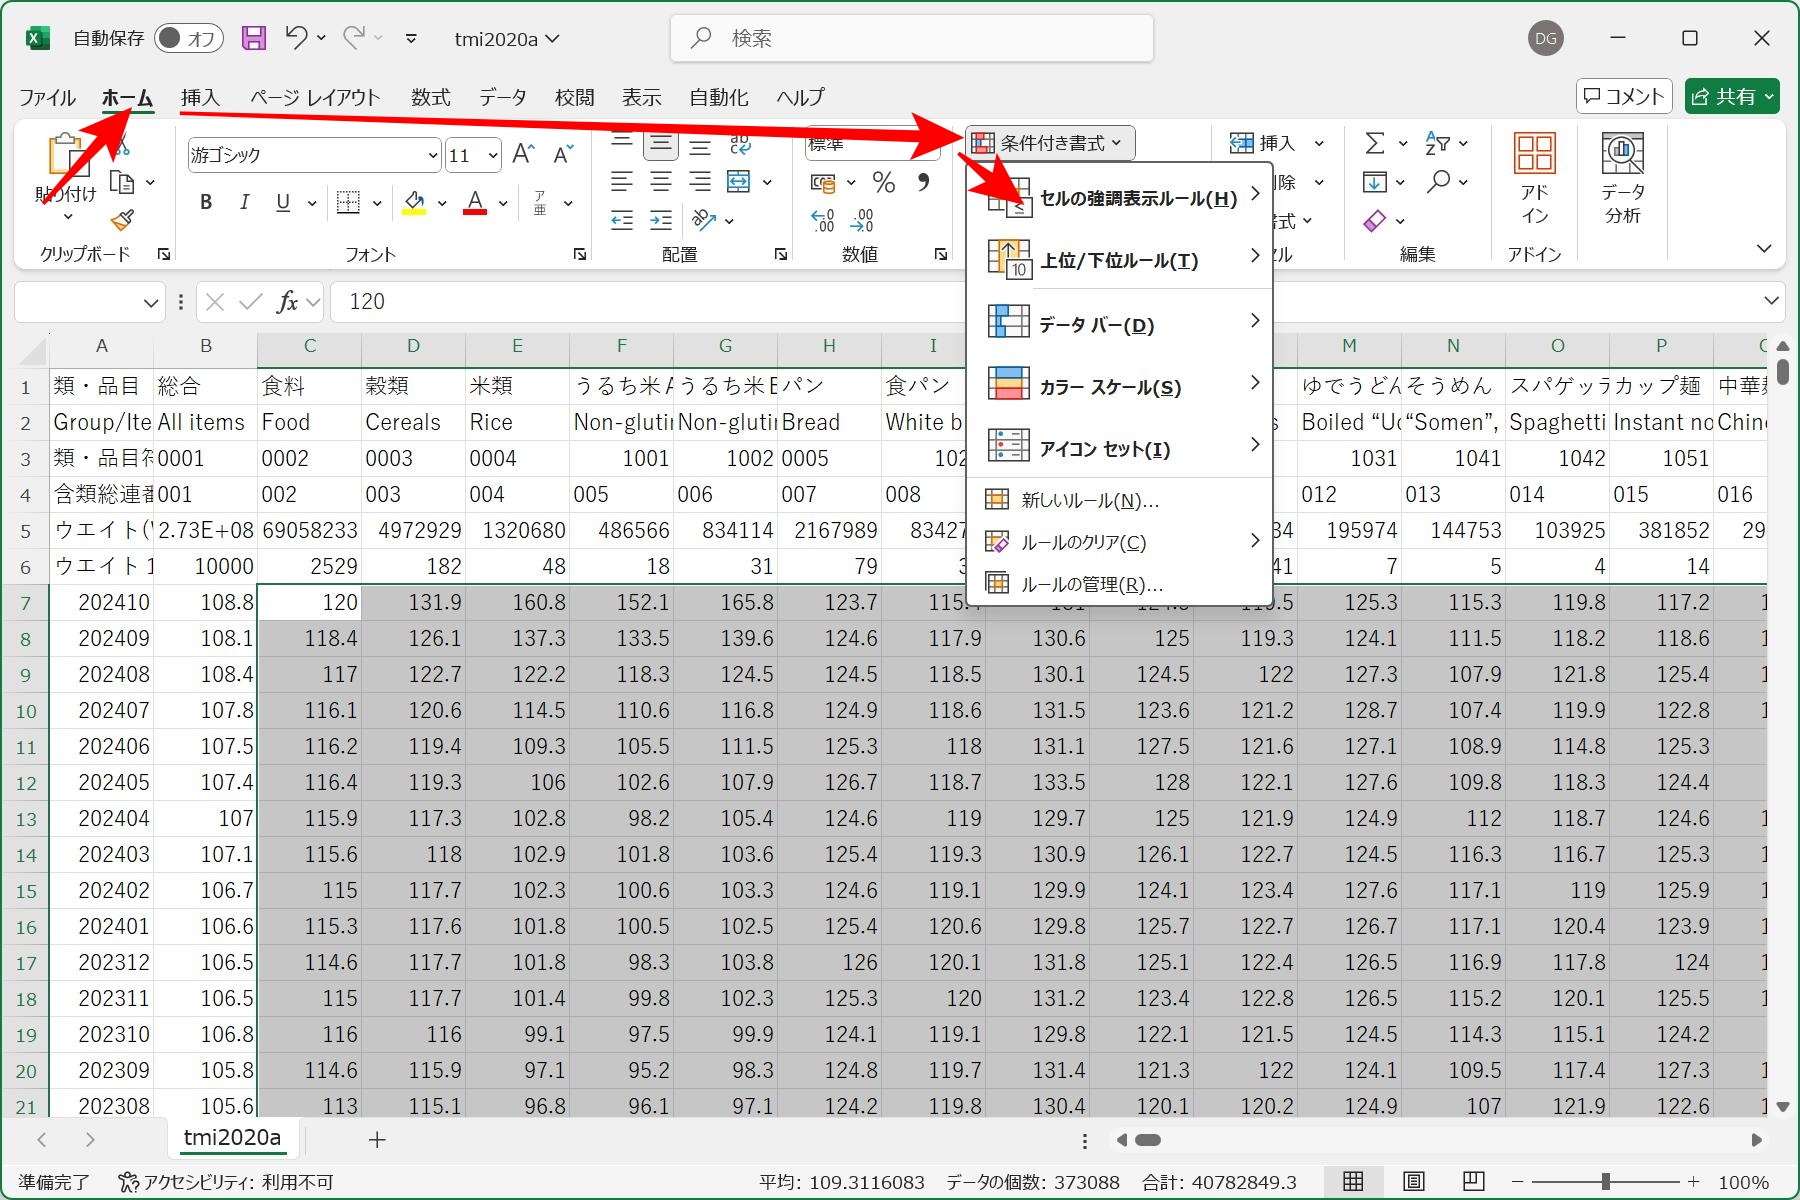Click the insert function fx icon
The height and width of the screenshot is (1200, 1800).
coord(287,301)
